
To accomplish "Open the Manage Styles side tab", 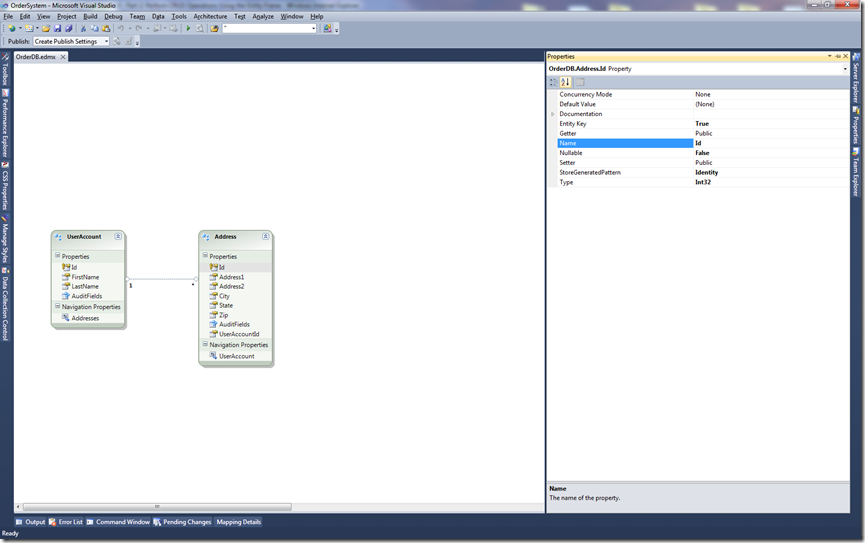I will coord(5,239).
